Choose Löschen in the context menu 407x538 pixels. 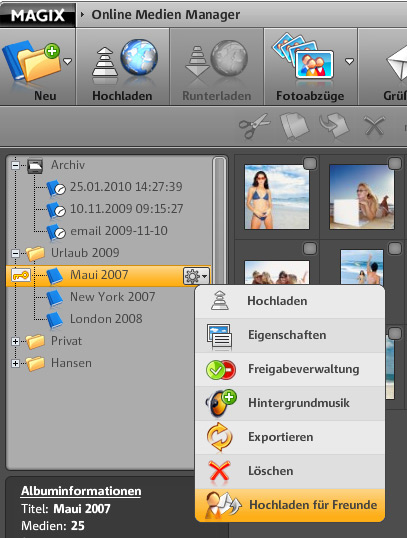point(290,471)
